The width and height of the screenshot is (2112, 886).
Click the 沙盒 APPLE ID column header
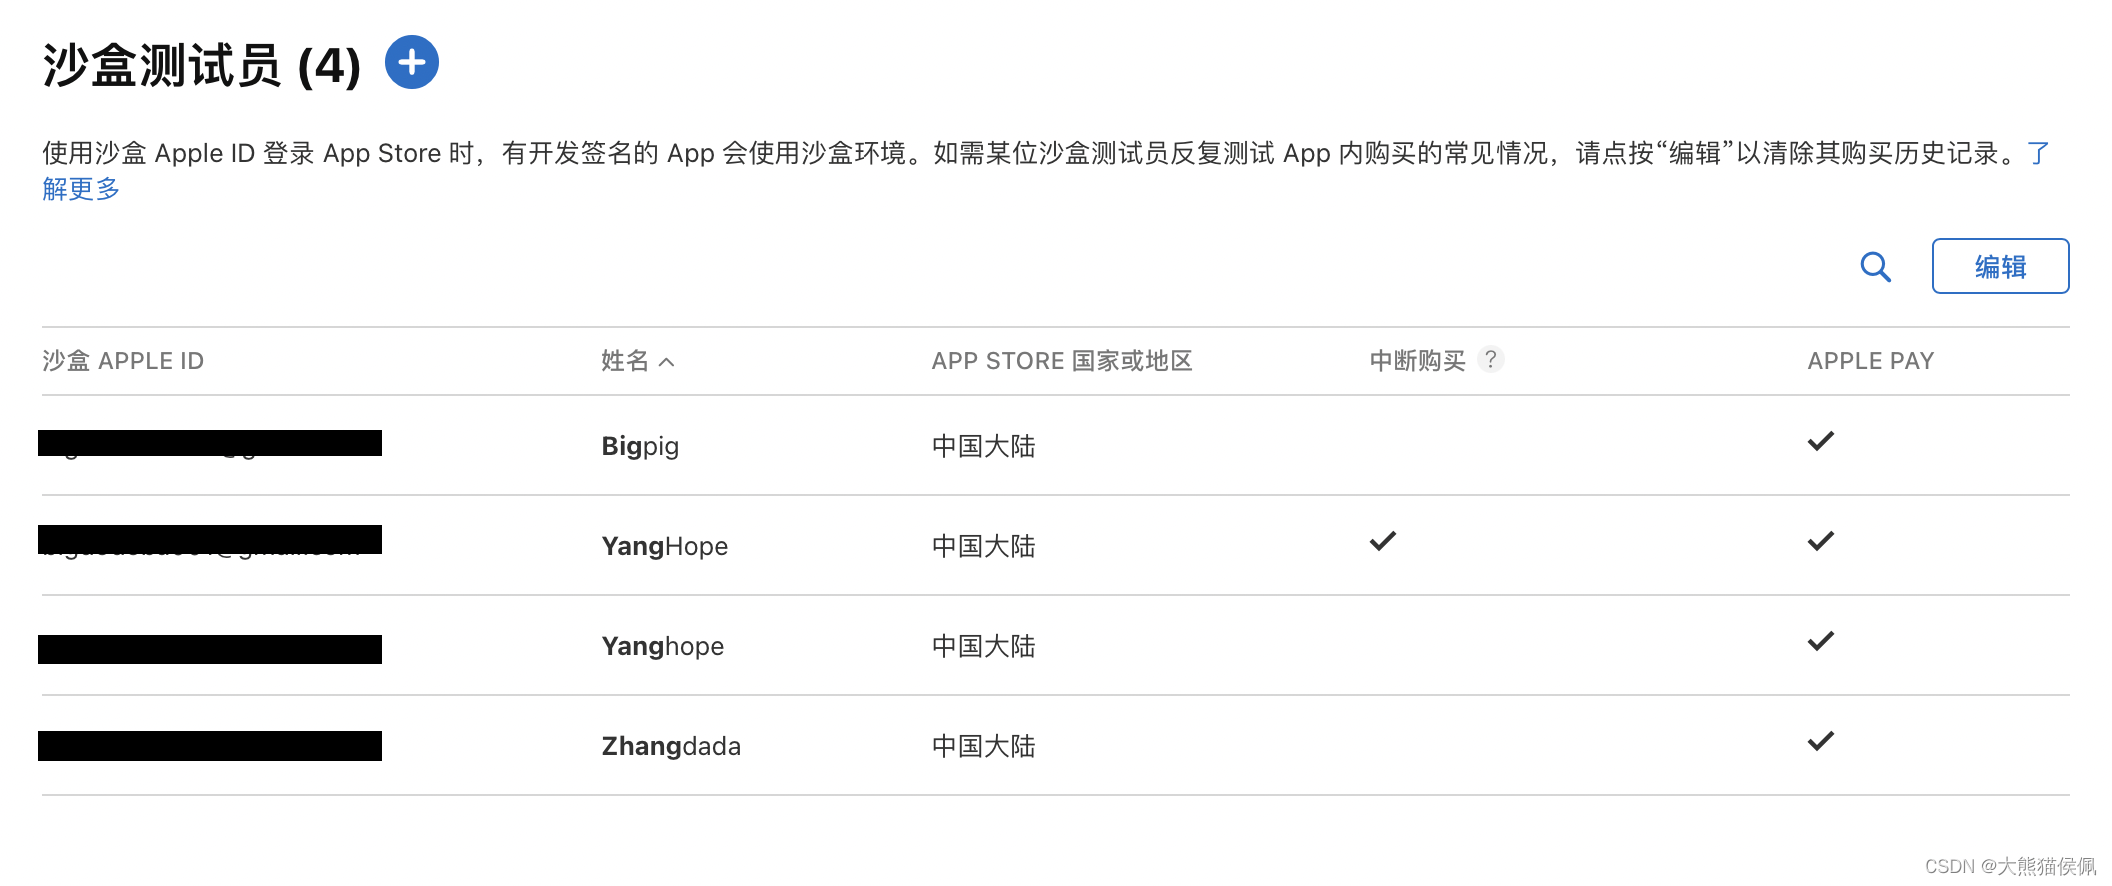click(x=123, y=361)
